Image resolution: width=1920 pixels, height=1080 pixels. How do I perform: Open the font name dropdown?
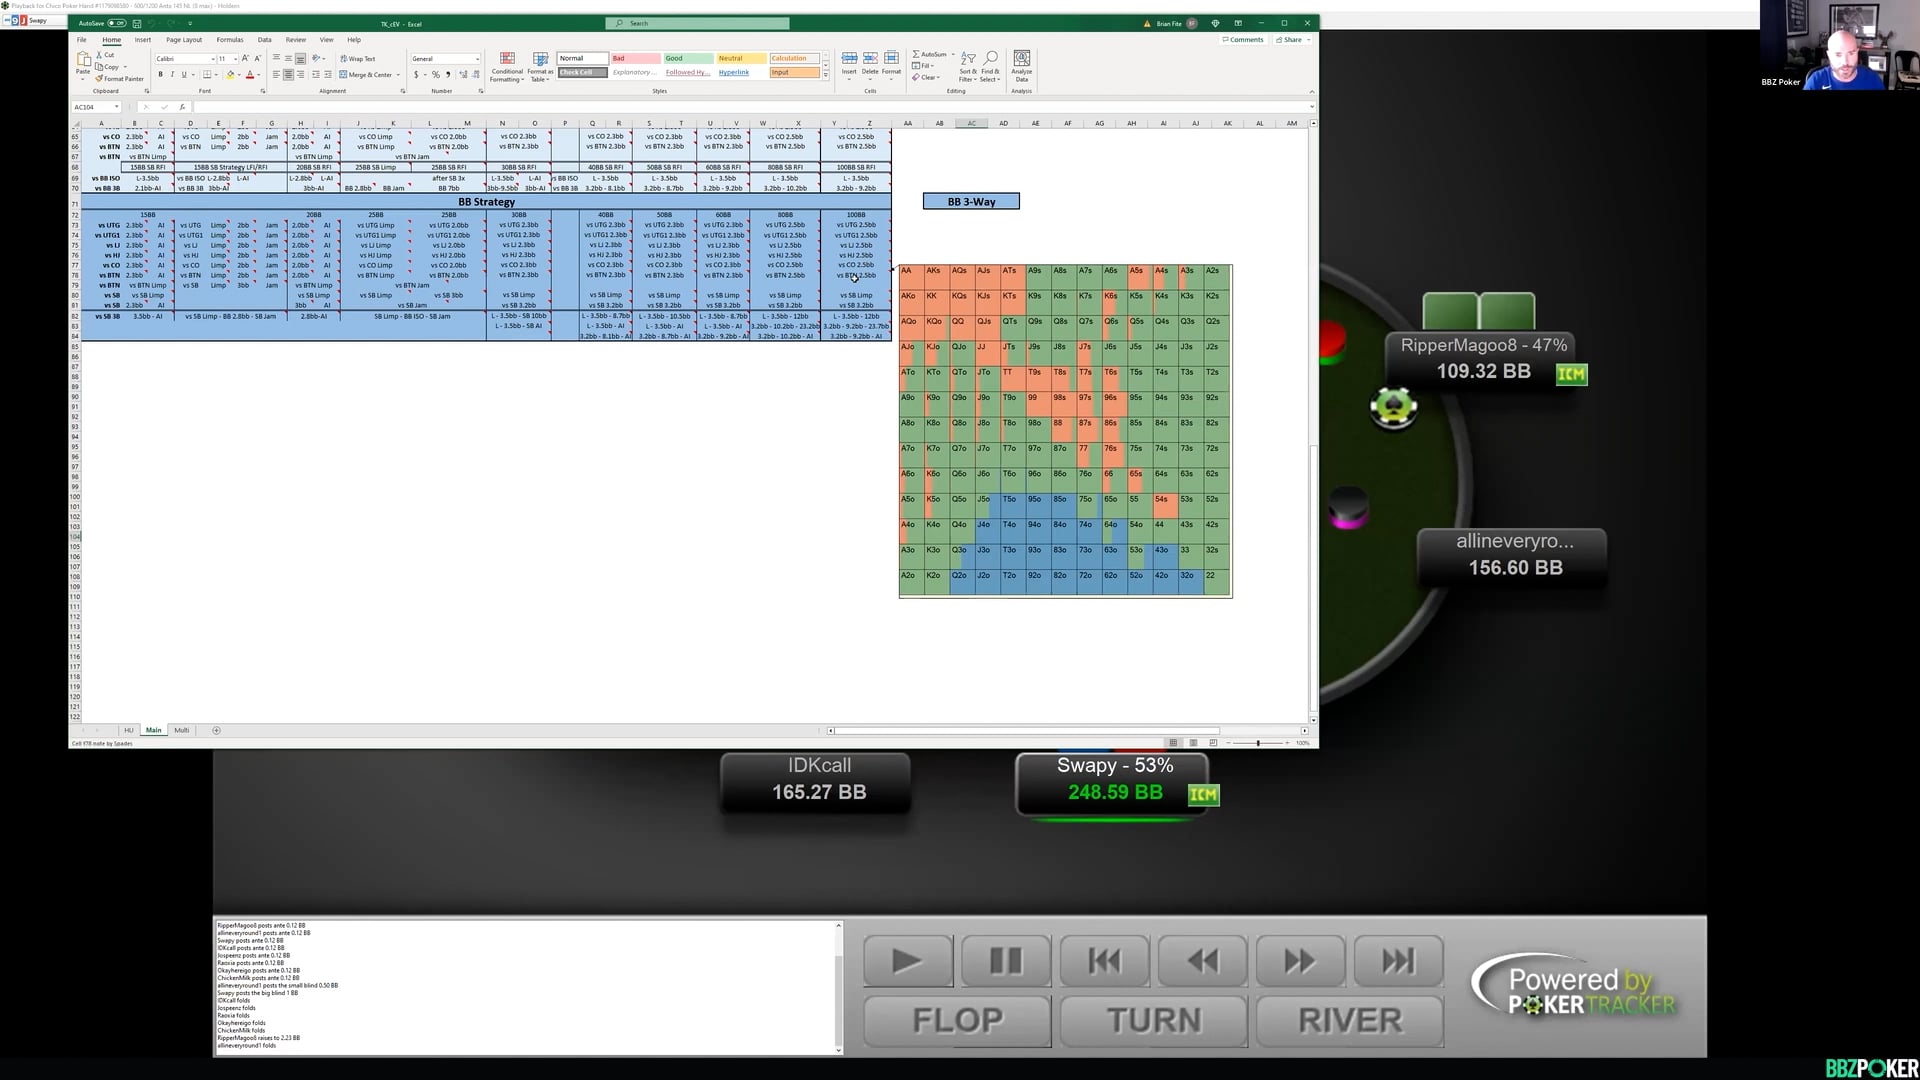click(x=212, y=59)
